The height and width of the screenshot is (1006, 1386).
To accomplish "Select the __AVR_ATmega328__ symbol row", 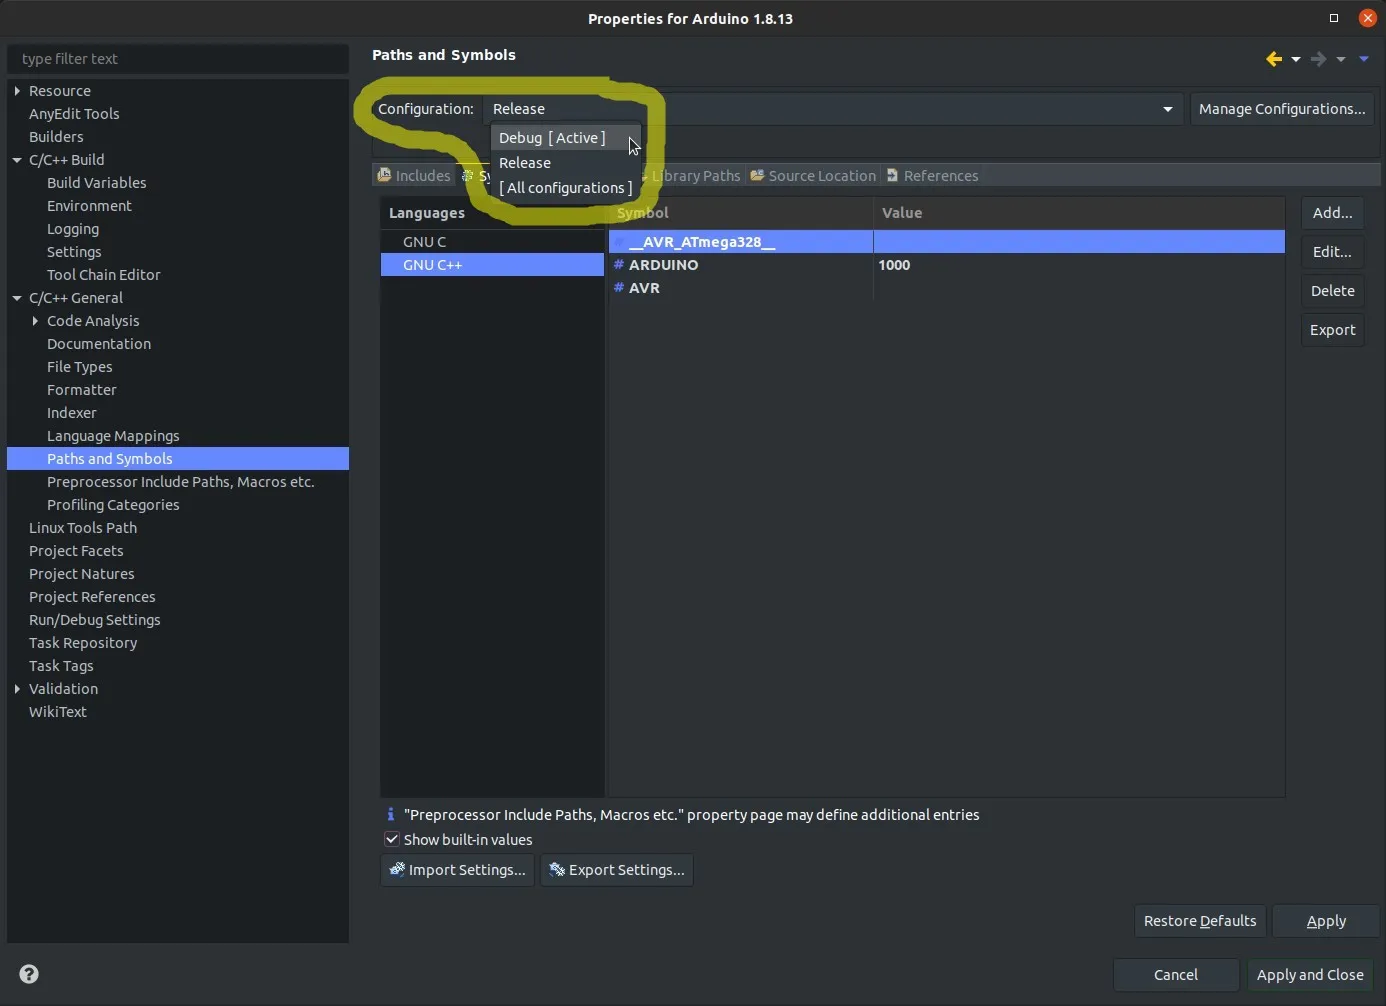I will point(946,242).
